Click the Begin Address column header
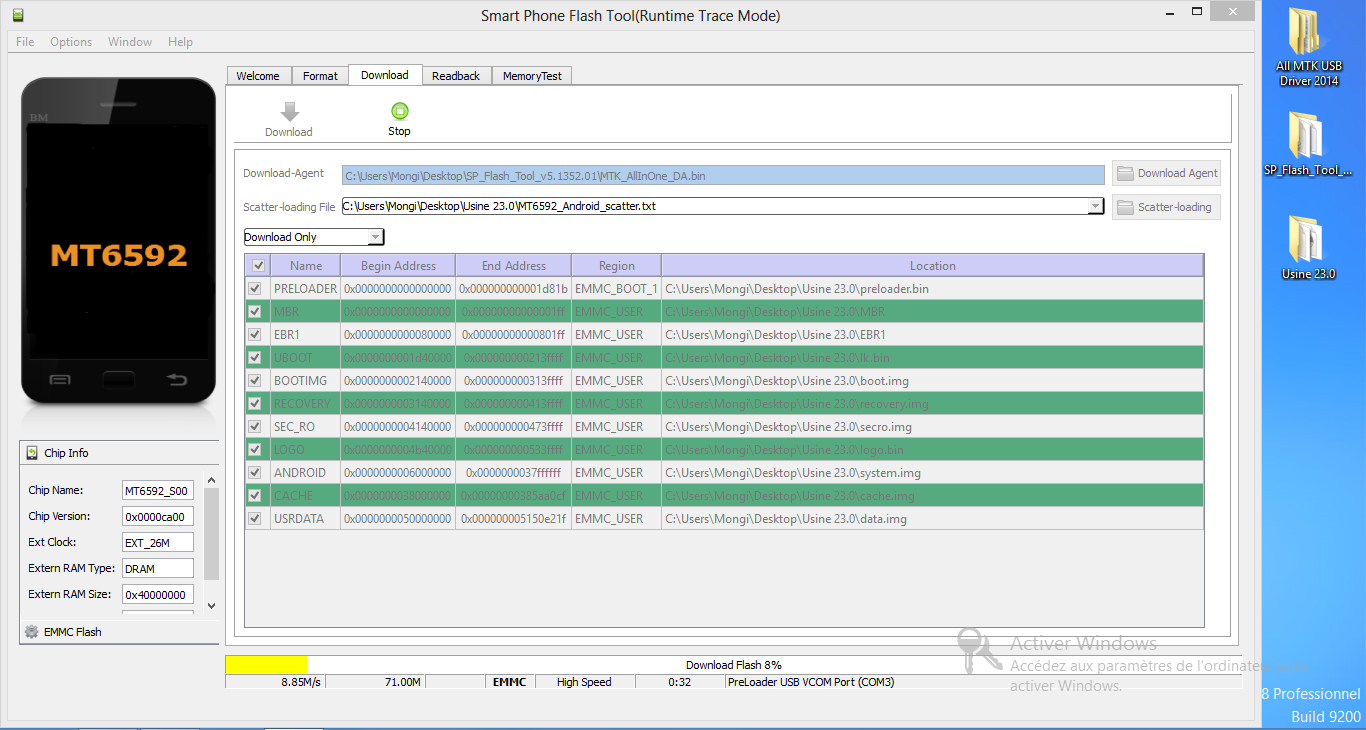The height and width of the screenshot is (730, 1366). point(398,266)
